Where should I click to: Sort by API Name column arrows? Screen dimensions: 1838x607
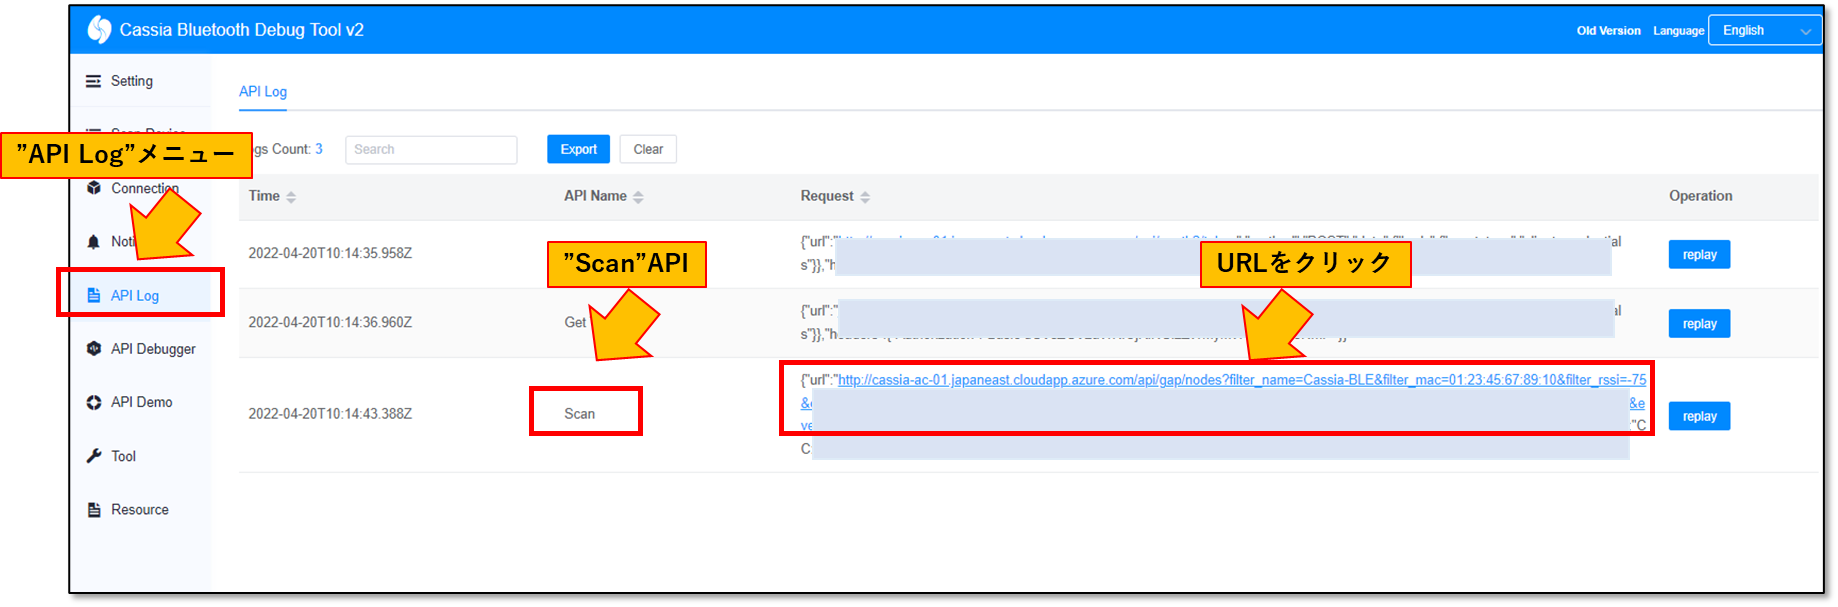click(x=638, y=197)
